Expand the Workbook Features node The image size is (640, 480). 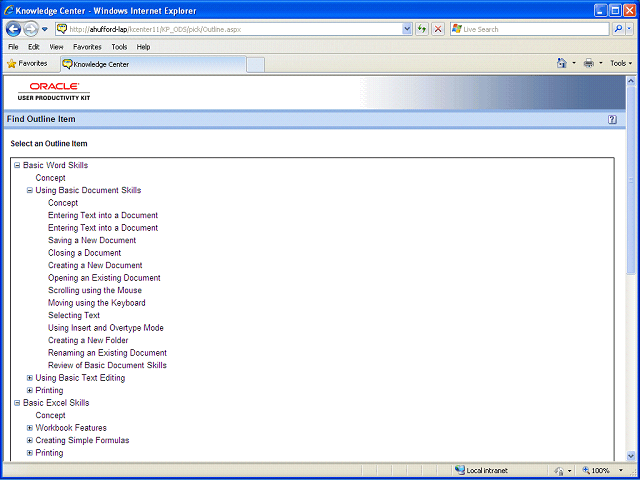pos(29,428)
